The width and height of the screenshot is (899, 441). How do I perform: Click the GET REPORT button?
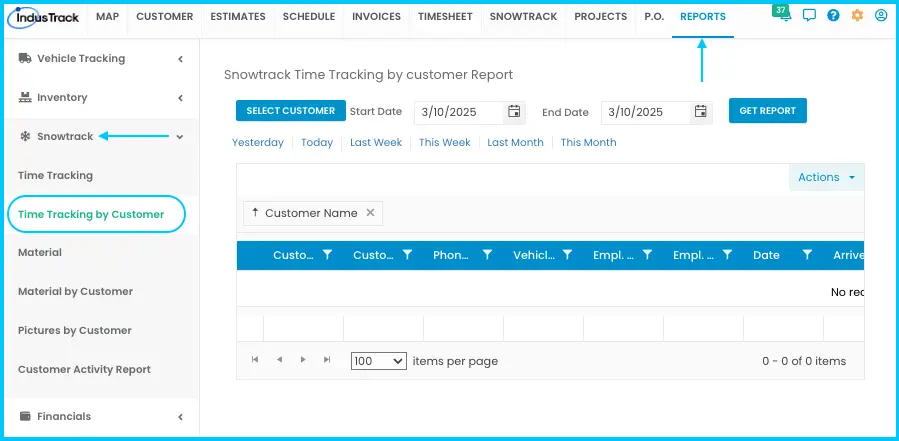pyautogui.click(x=768, y=111)
